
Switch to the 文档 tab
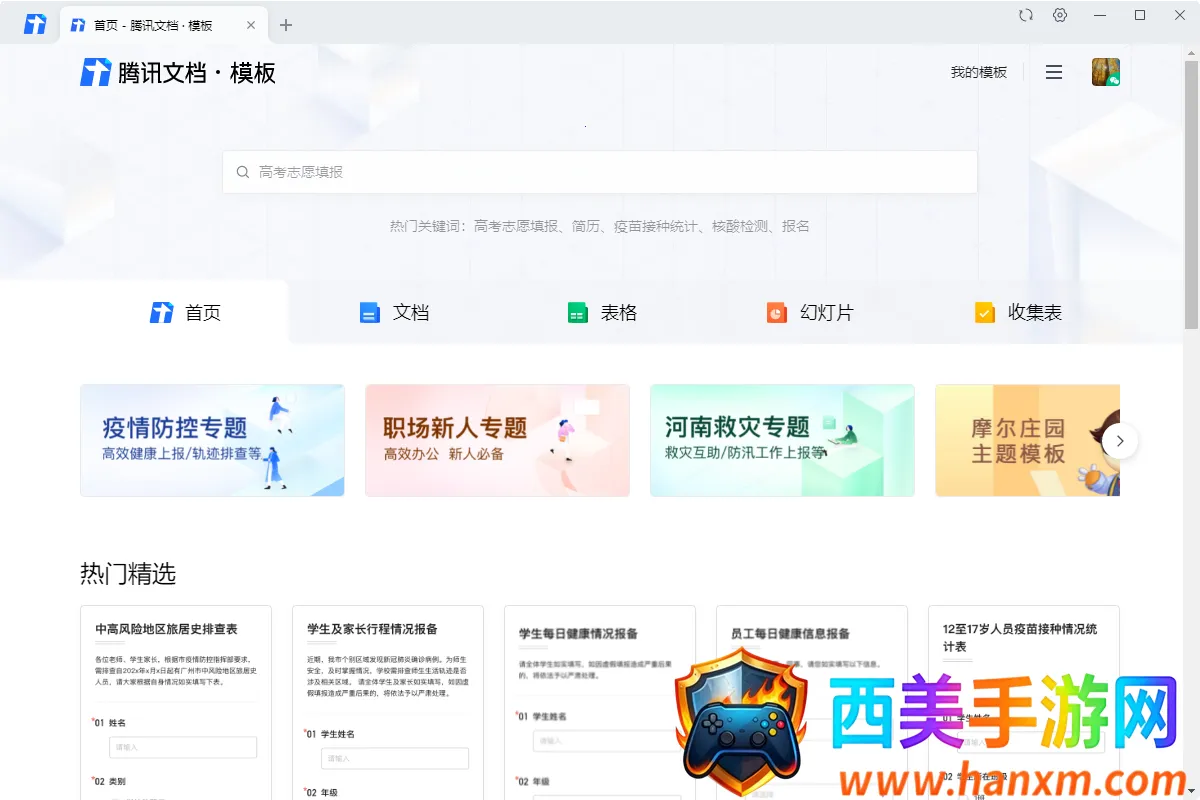point(394,313)
